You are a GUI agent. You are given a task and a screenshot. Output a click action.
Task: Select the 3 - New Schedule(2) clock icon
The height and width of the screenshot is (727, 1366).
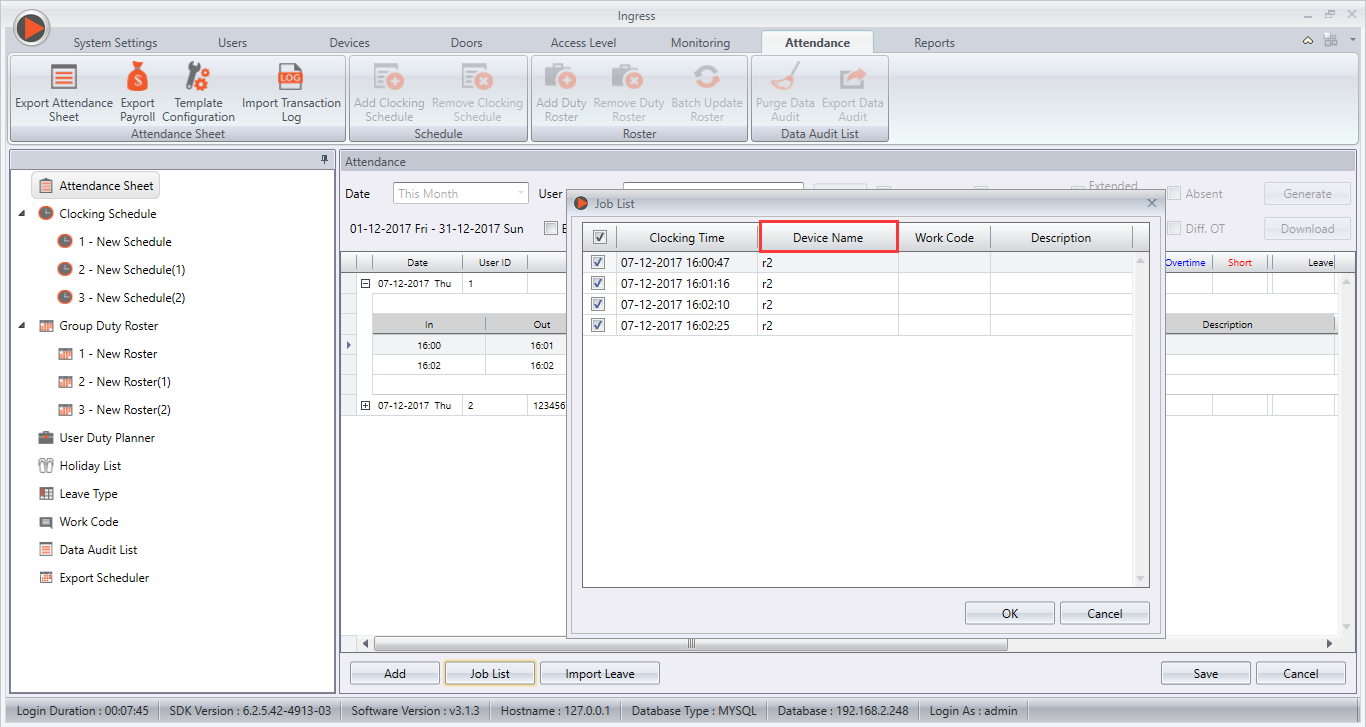65,298
